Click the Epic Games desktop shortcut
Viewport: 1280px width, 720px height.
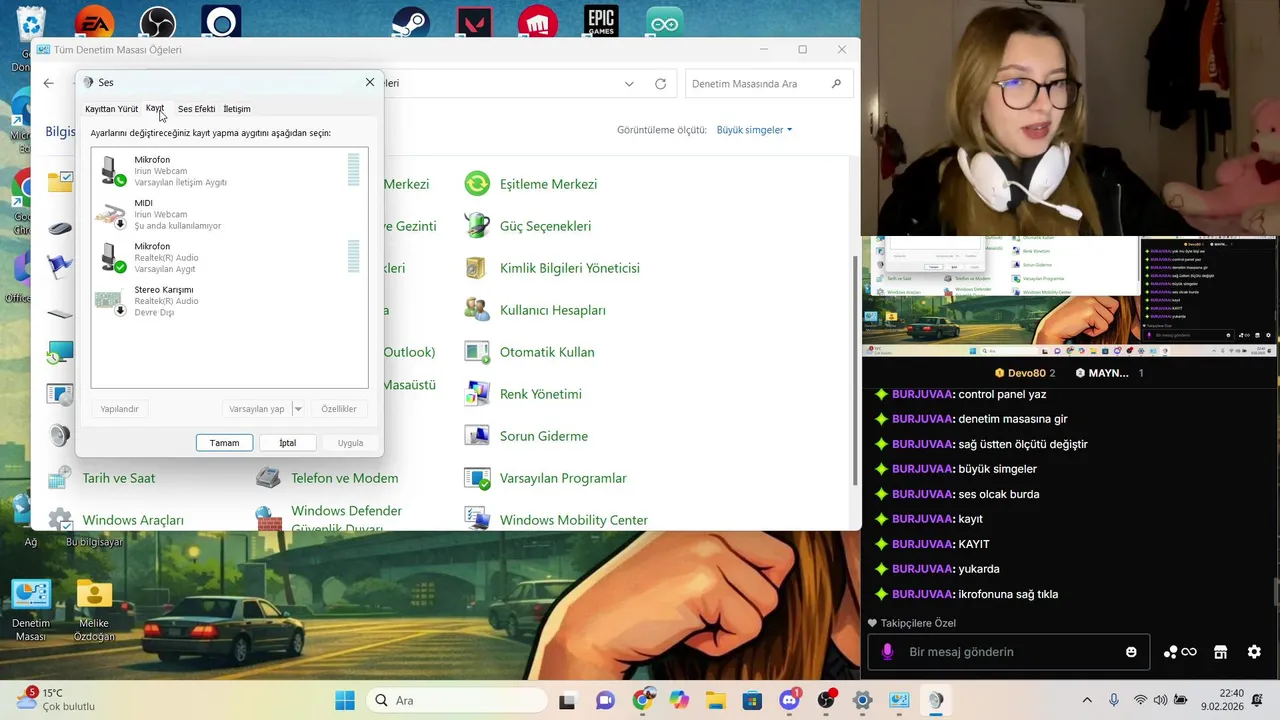pyautogui.click(x=601, y=22)
